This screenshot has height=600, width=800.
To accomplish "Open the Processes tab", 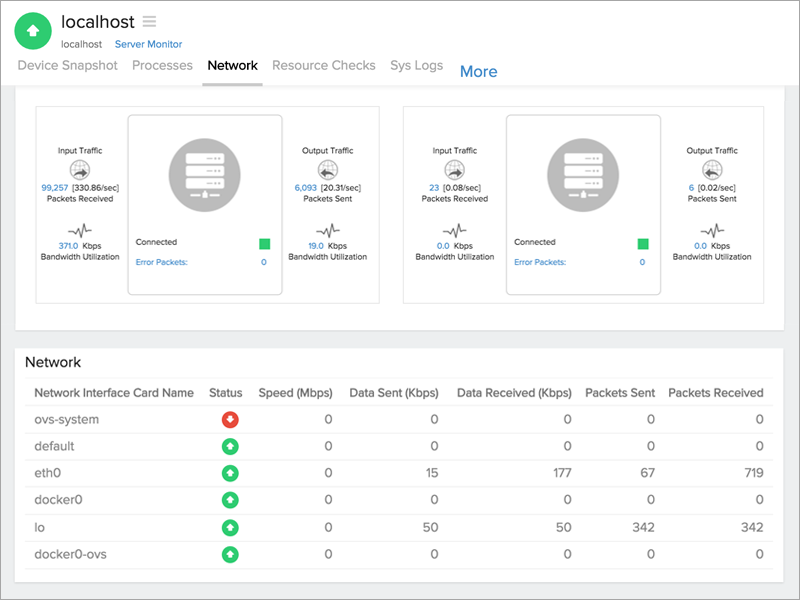I will (x=162, y=66).
